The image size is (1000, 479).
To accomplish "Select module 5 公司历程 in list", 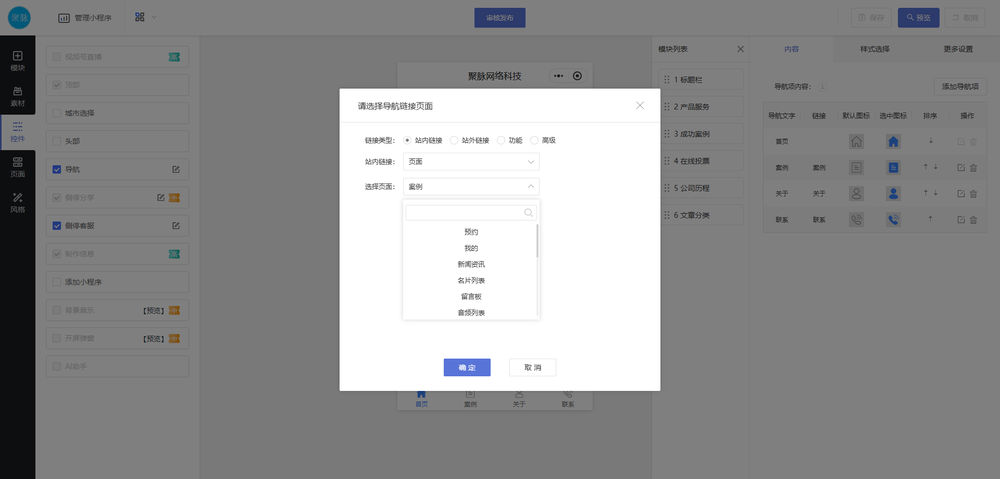I will [701, 188].
